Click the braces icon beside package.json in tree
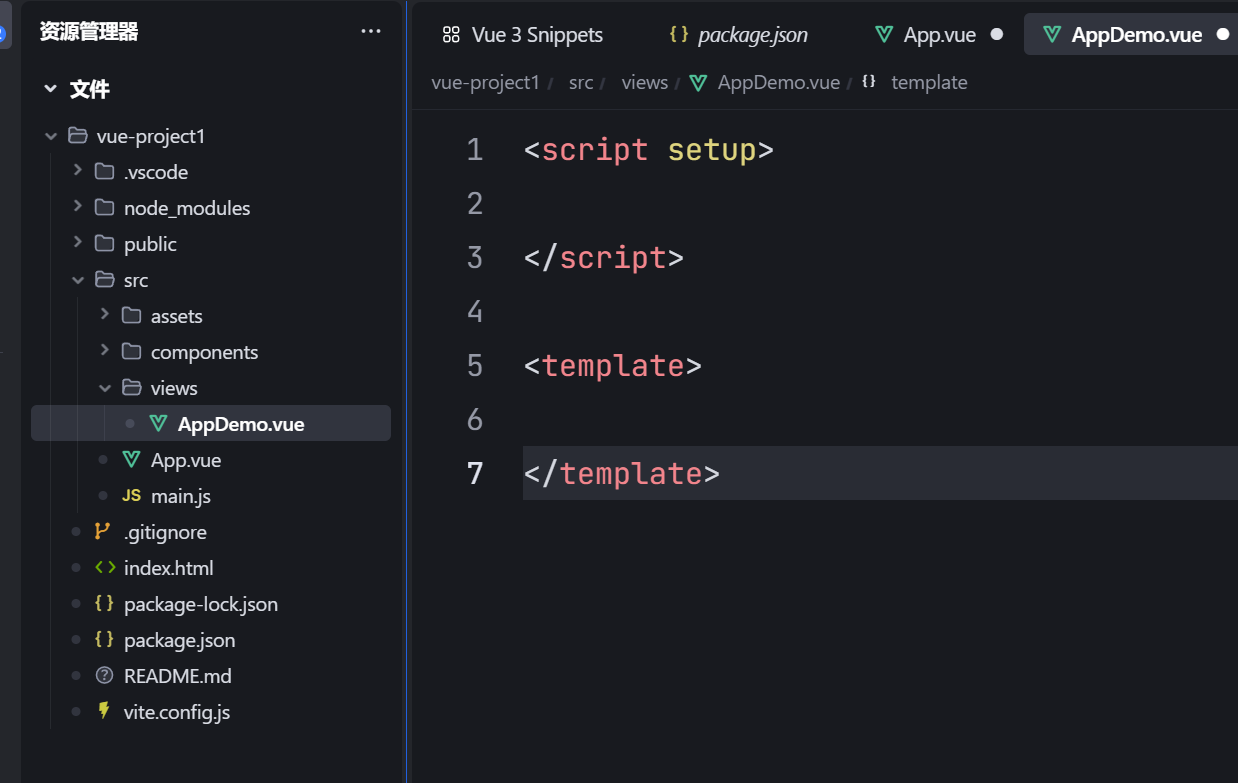Image resolution: width=1238 pixels, height=783 pixels. click(x=104, y=640)
